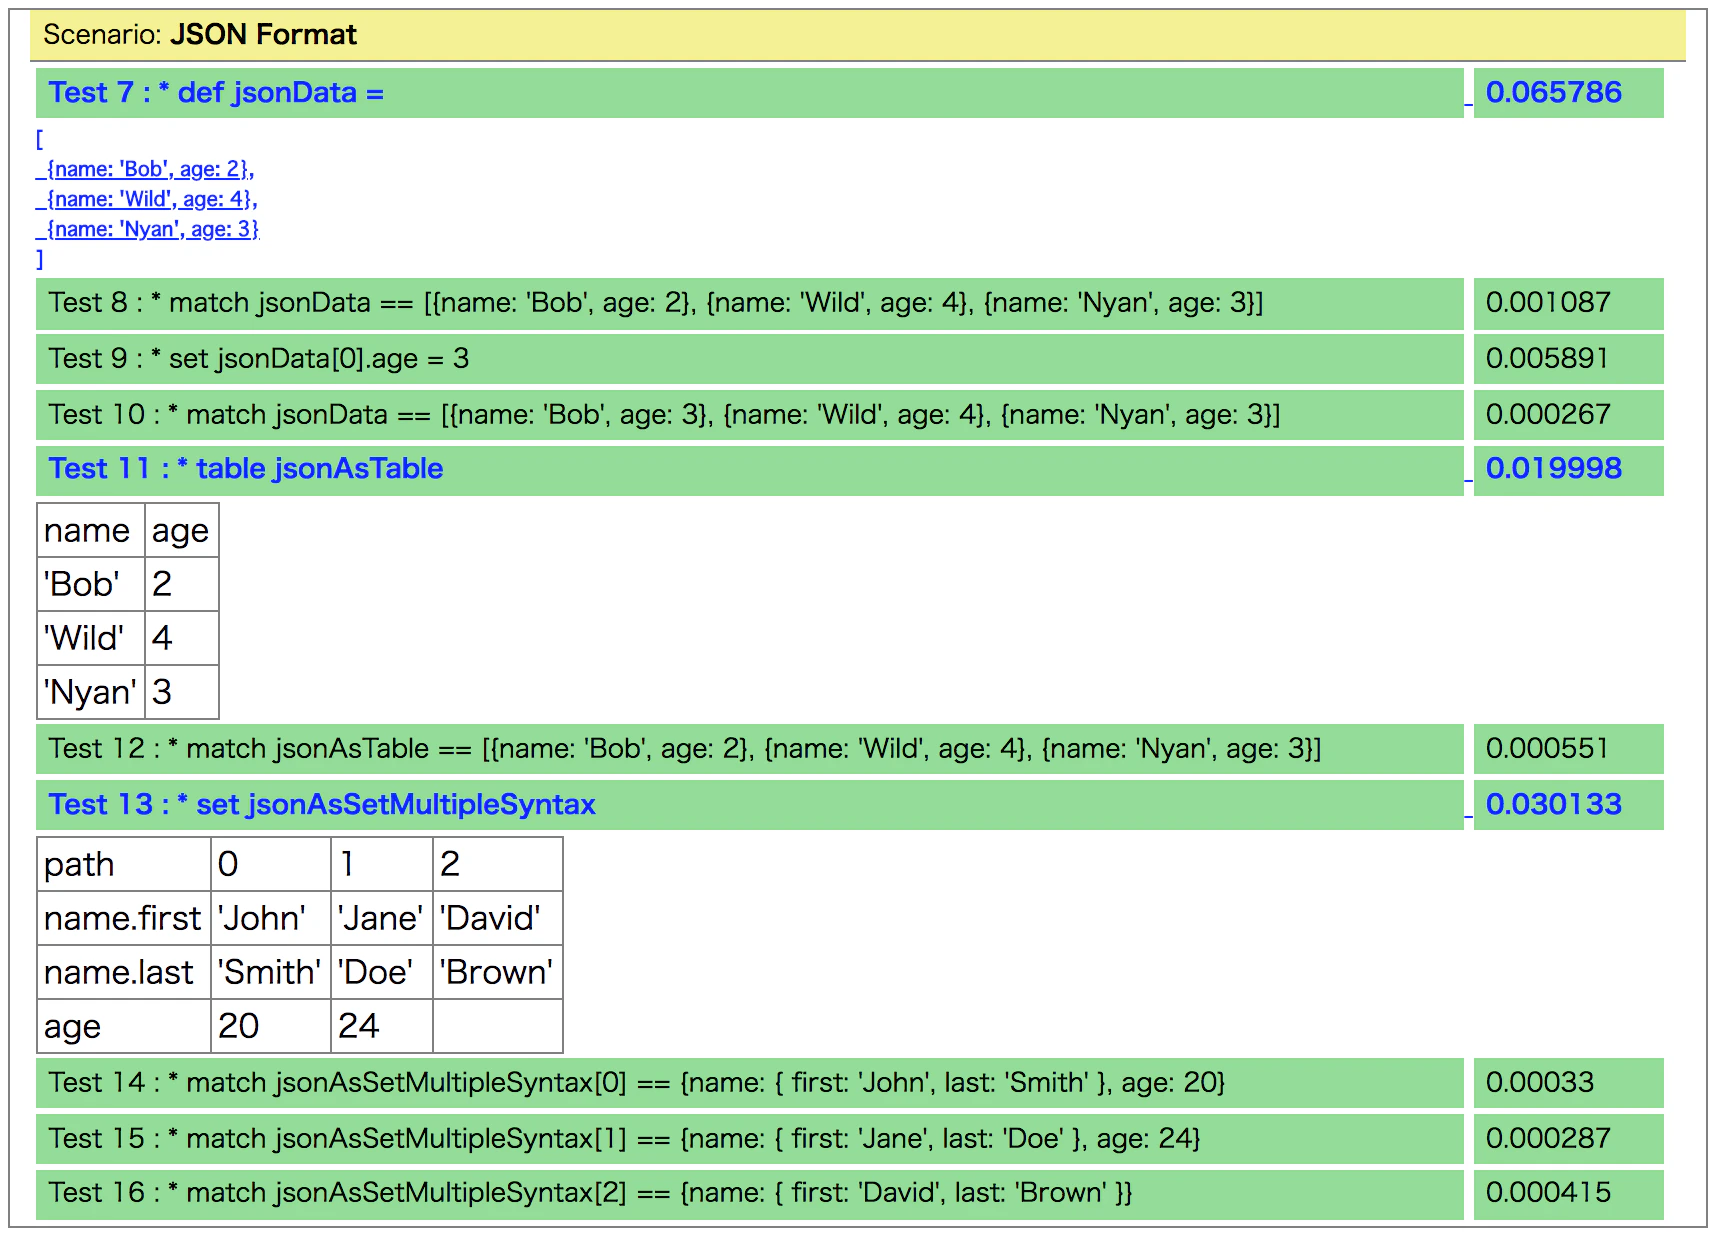
Task: Click the 'age' header in jsonAsTable
Action: tap(181, 531)
